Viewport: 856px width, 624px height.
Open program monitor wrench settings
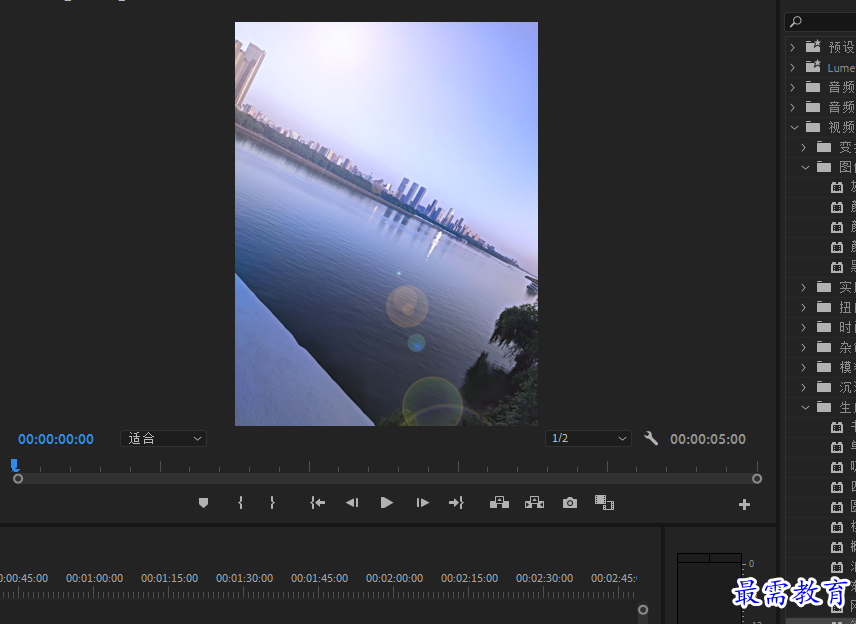pyautogui.click(x=651, y=438)
